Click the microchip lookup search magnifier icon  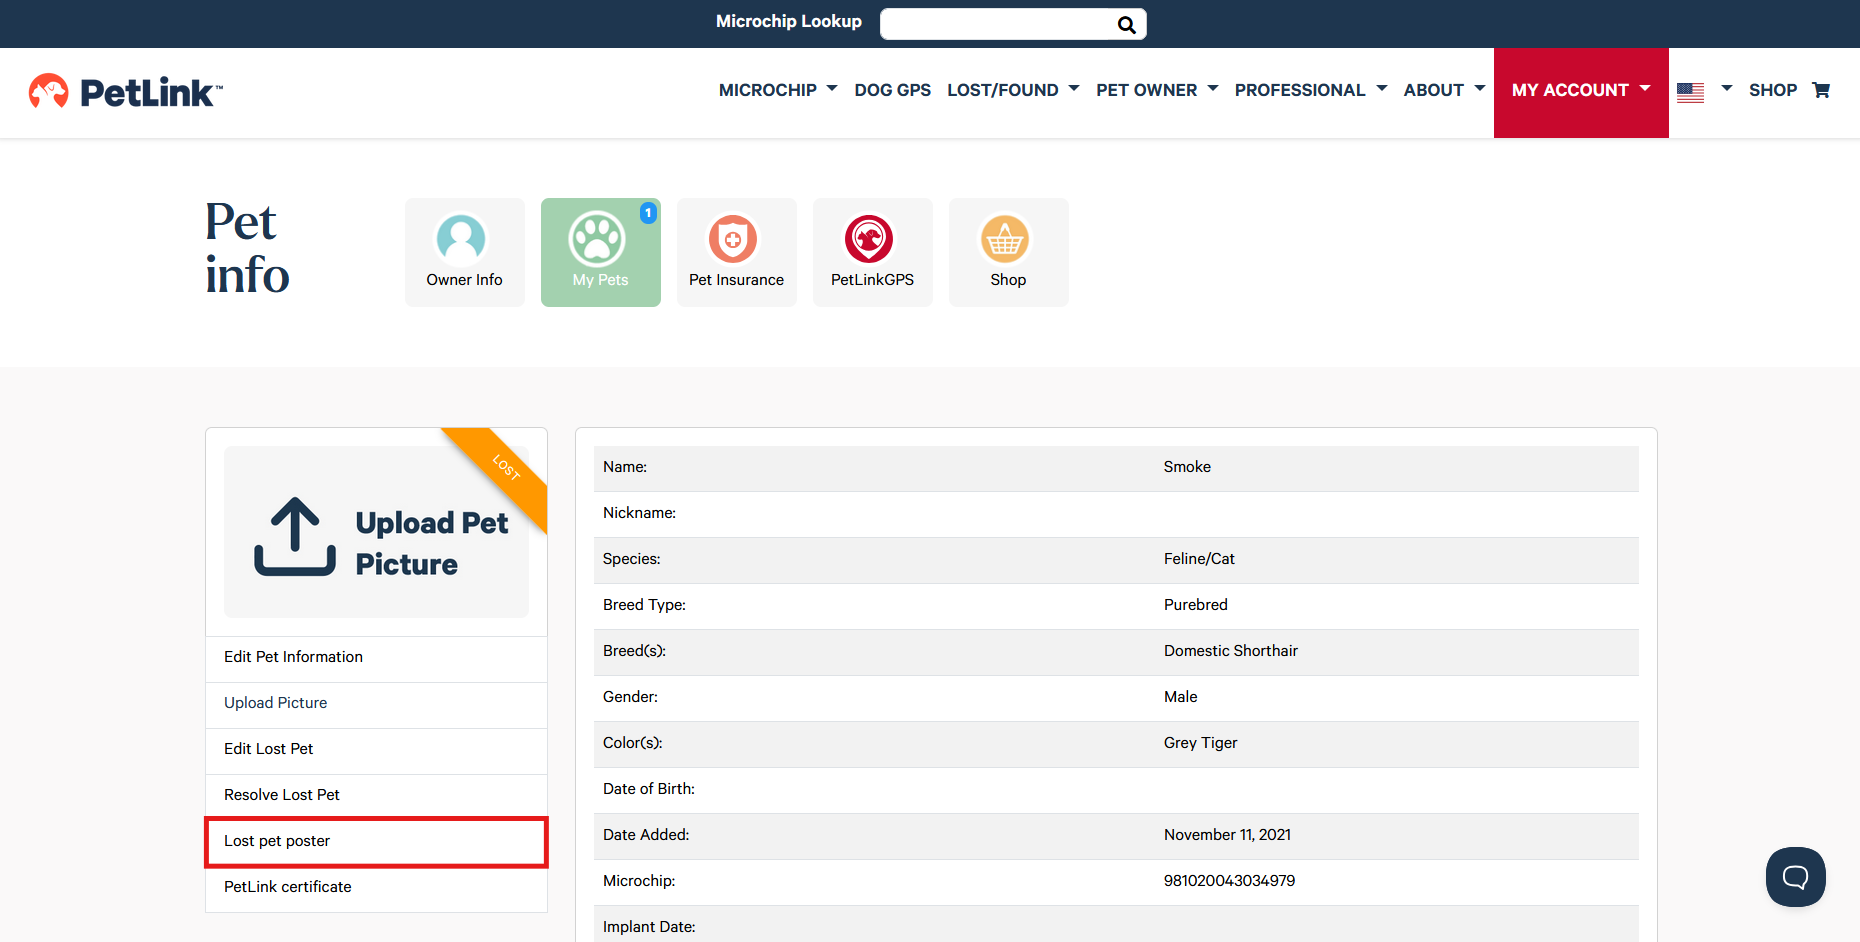[x=1126, y=25]
